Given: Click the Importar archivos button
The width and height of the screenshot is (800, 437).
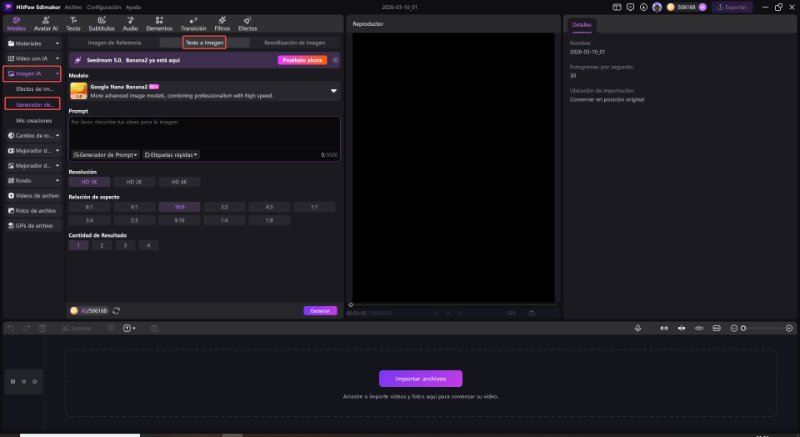Looking at the screenshot, I should (420, 379).
